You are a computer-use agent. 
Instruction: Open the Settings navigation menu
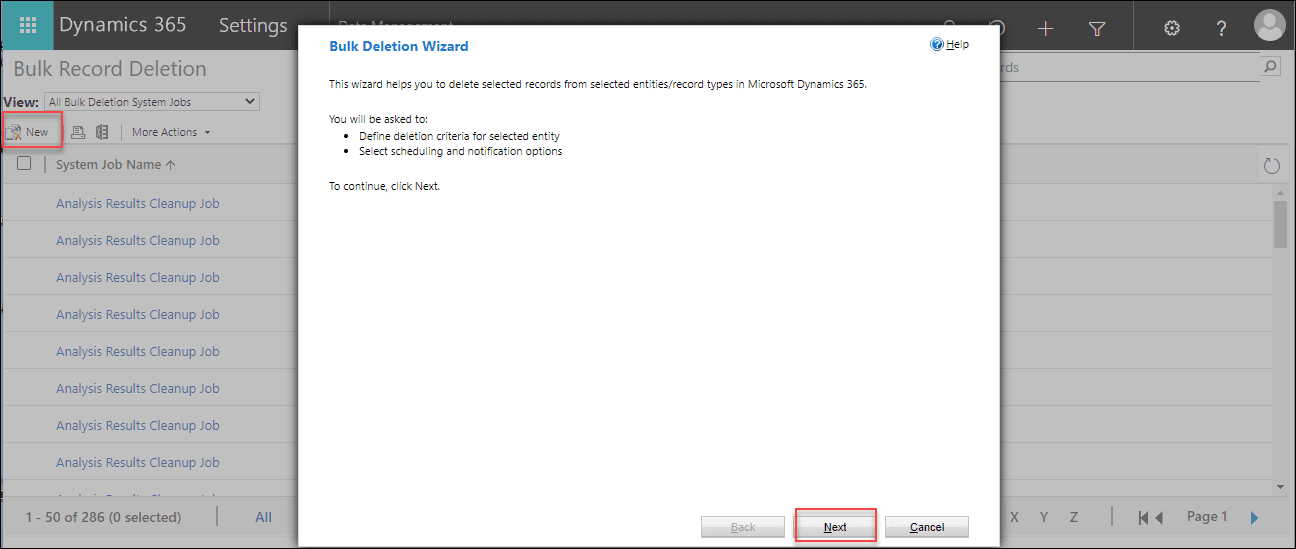253,26
